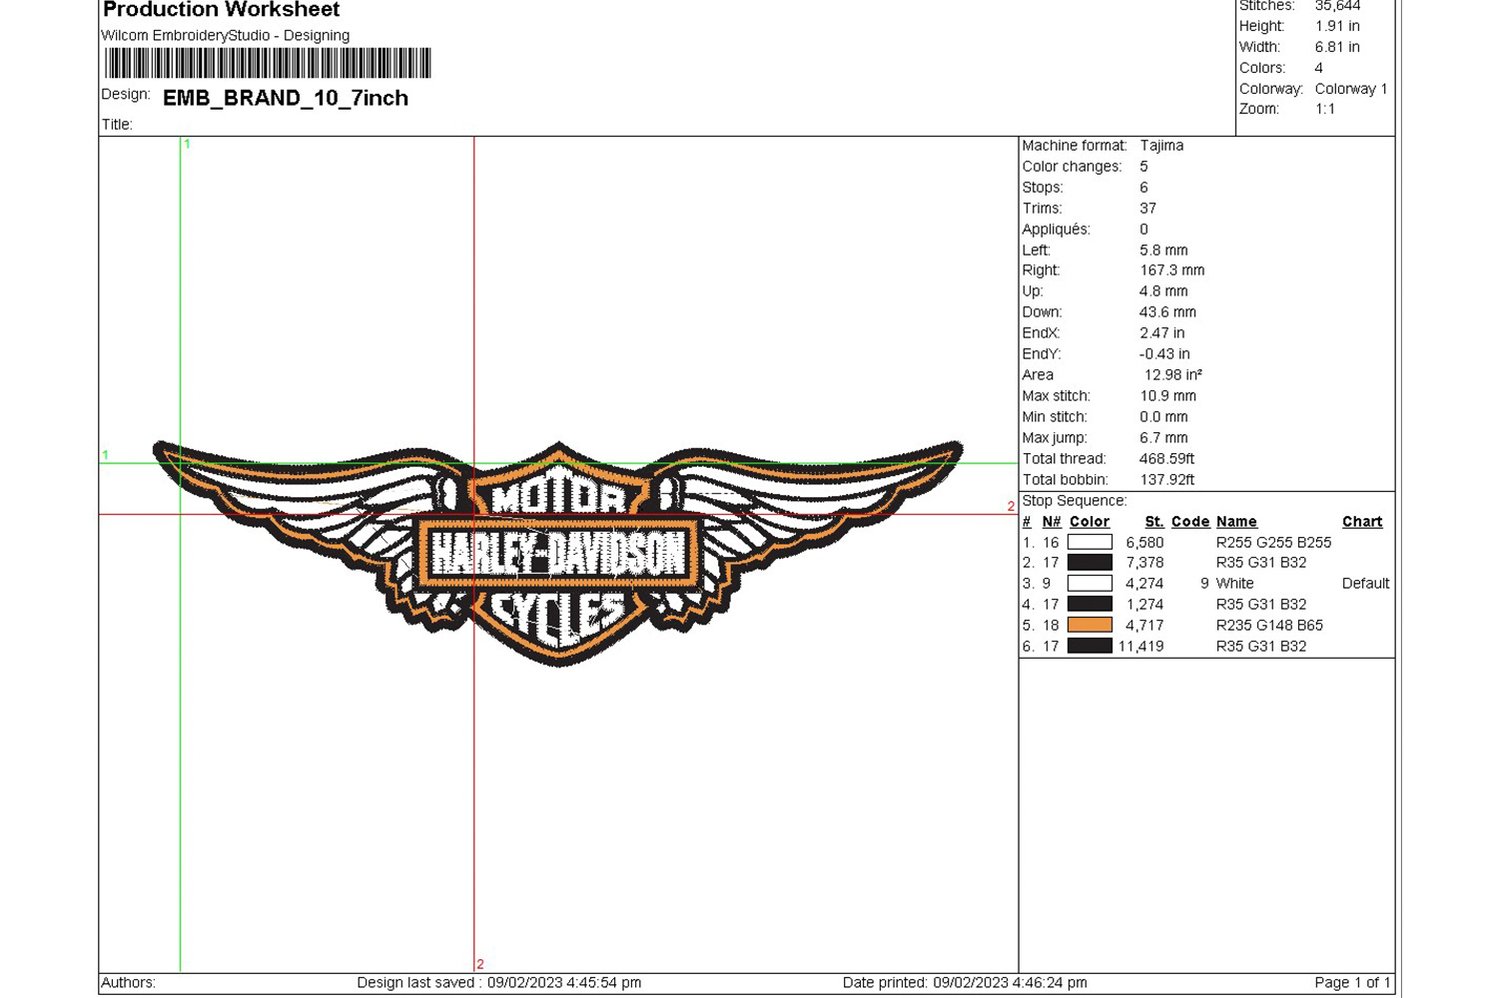Select the 'Color' column header
1500x998 pixels.
[1089, 522]
